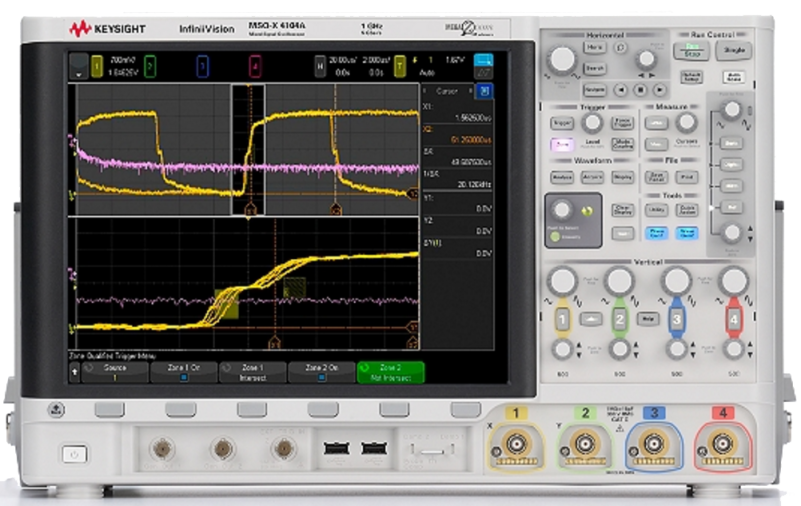Toggle the green channel 2 key

click(620, 320)
